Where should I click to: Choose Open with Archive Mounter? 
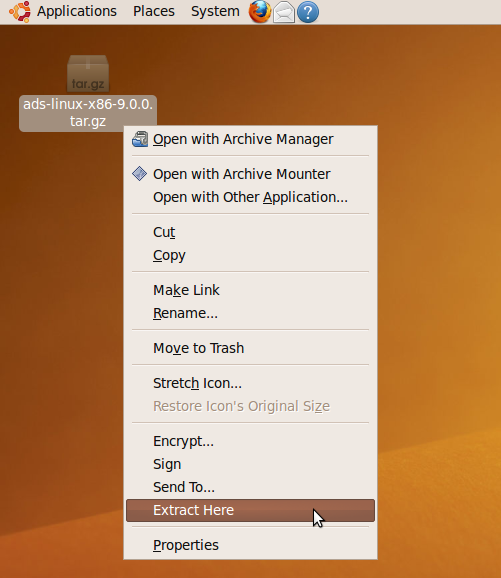[x=250, y=174]
